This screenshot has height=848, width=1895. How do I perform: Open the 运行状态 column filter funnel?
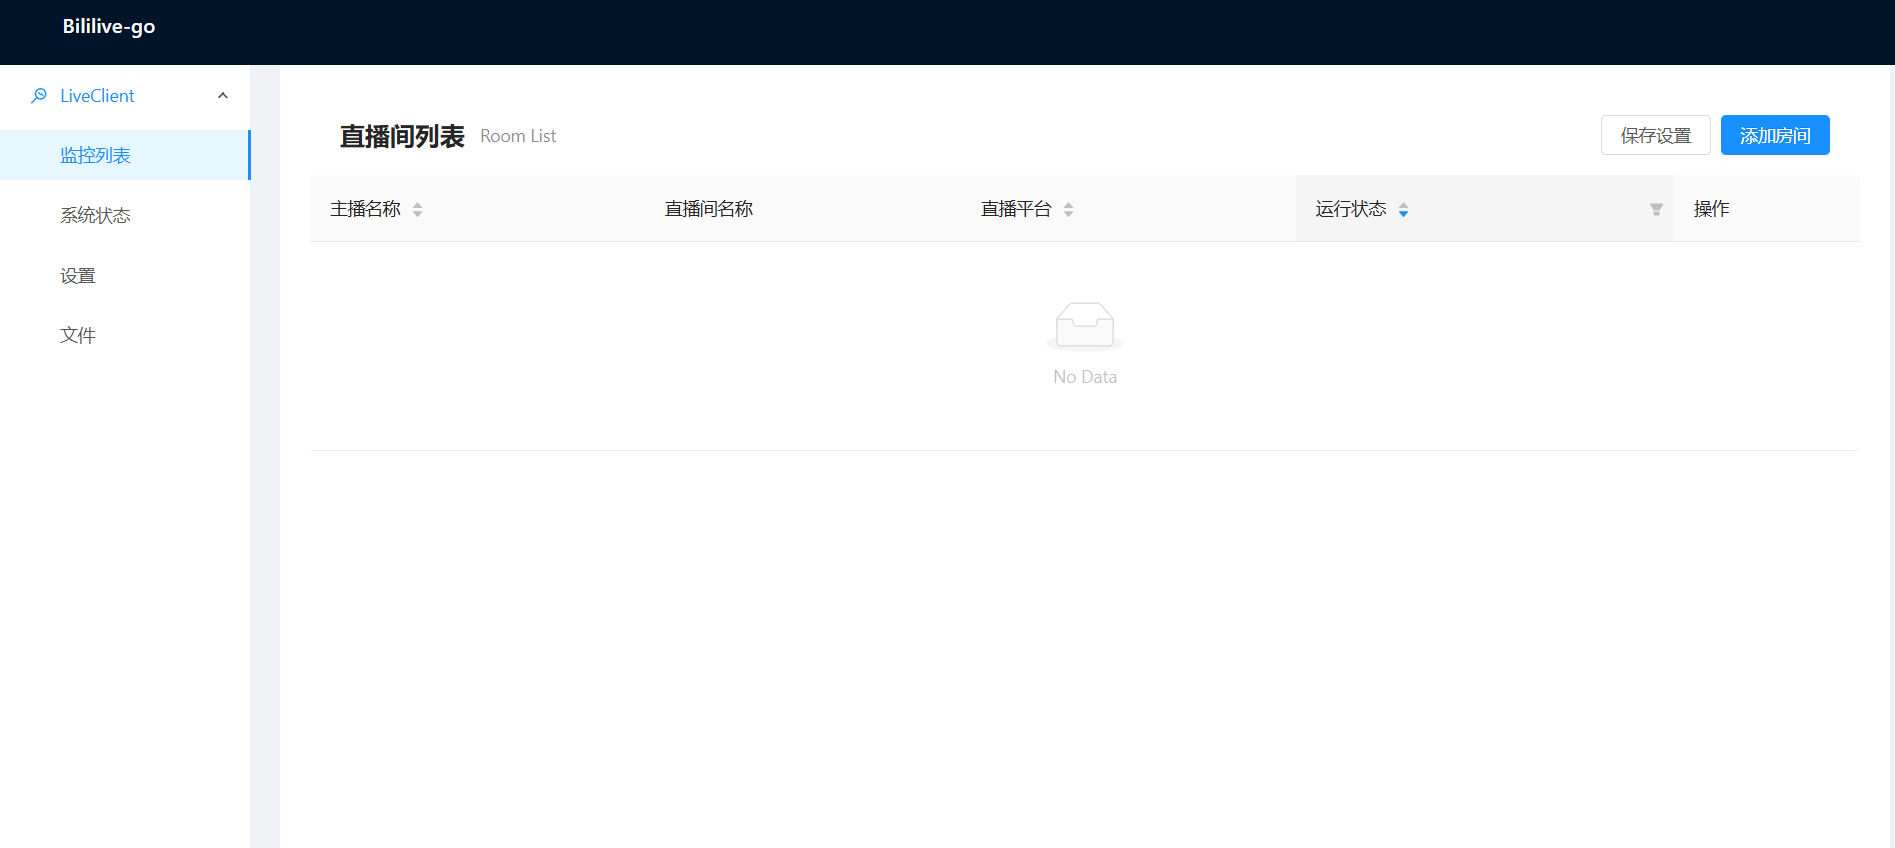point(1656,209)
